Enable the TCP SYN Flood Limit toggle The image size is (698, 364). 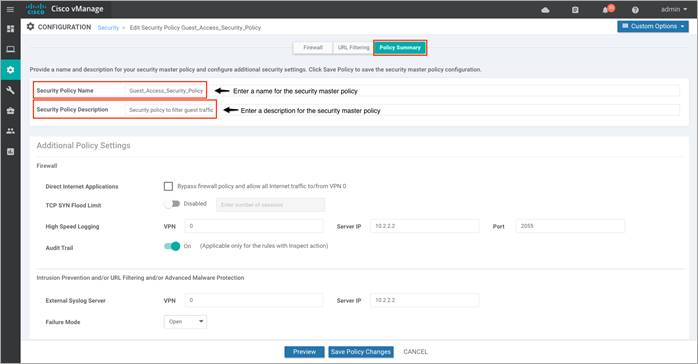click(172, 204)
